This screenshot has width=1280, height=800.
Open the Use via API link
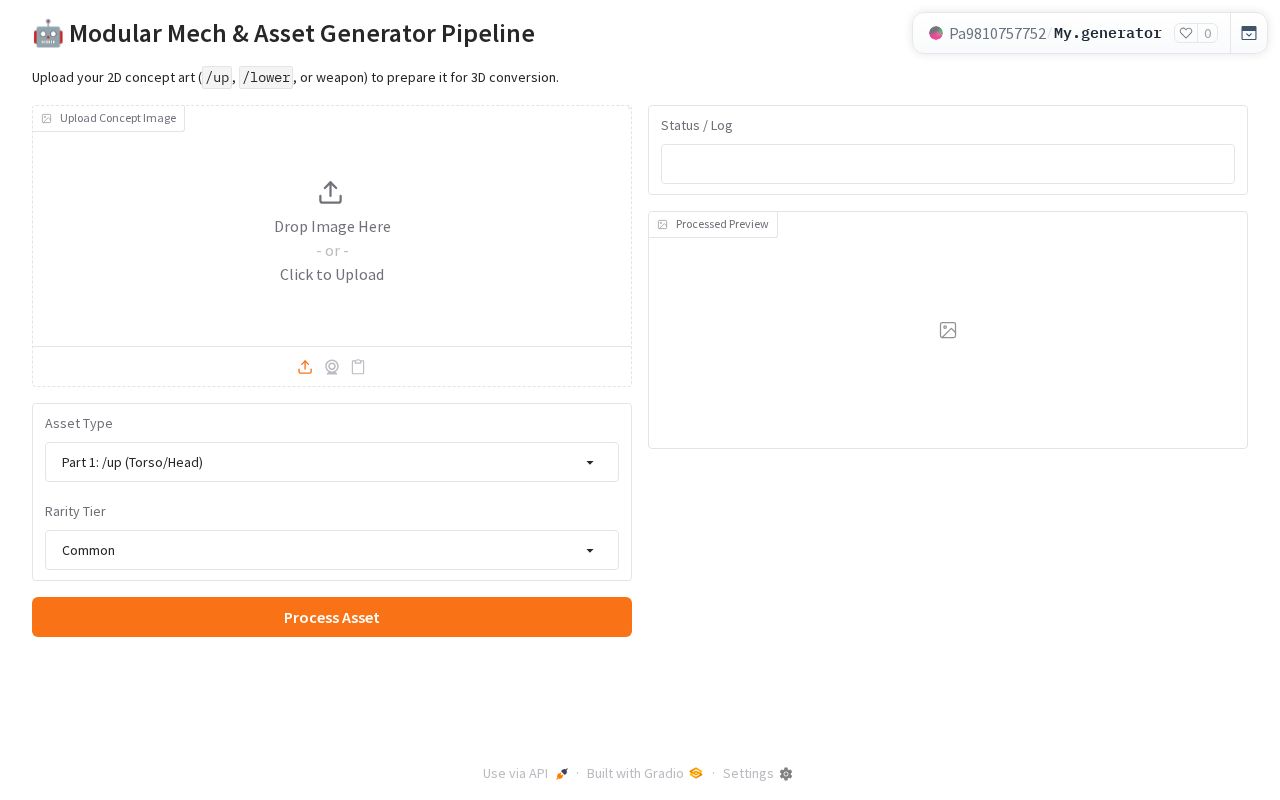click(525, 774)
